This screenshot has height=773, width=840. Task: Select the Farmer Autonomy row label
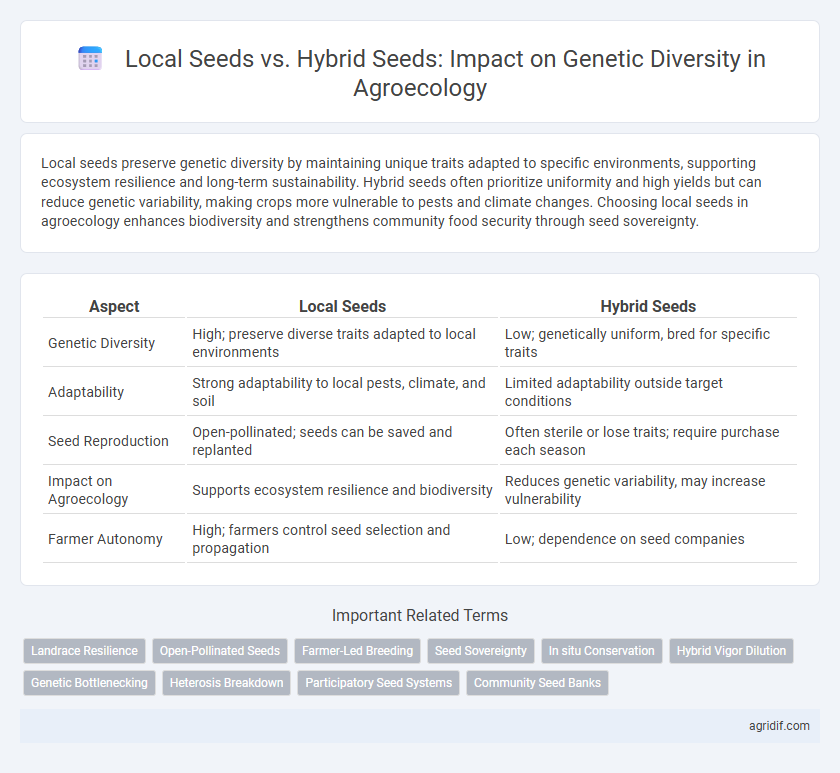105,539
